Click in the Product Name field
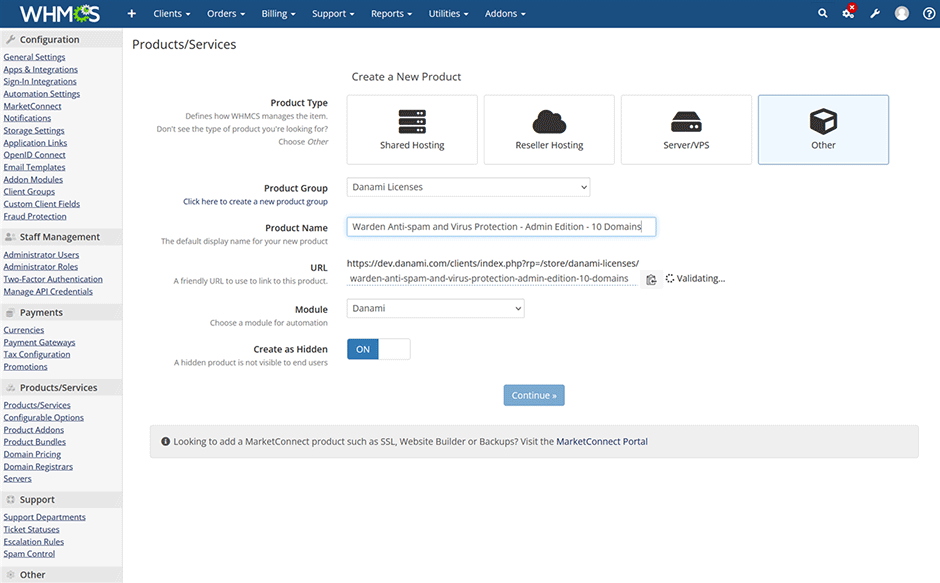The image size is (940, 583). point(501,227)
